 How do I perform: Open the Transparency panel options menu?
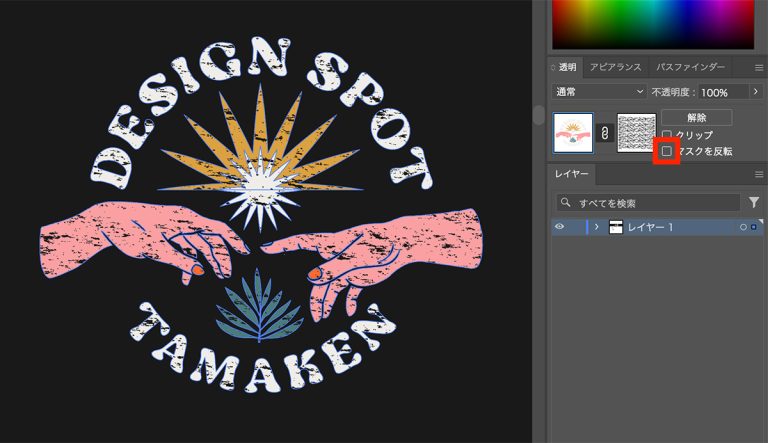[x=758, y=67]
